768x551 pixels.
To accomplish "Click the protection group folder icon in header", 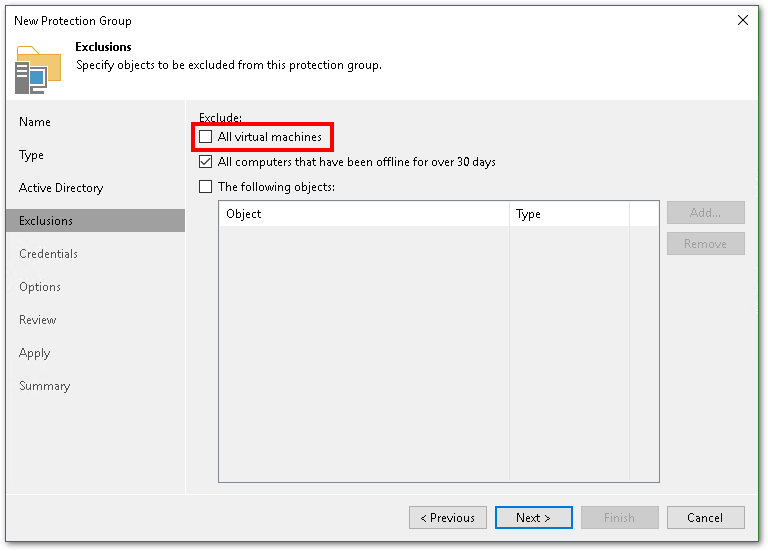I will coord(31,69).
